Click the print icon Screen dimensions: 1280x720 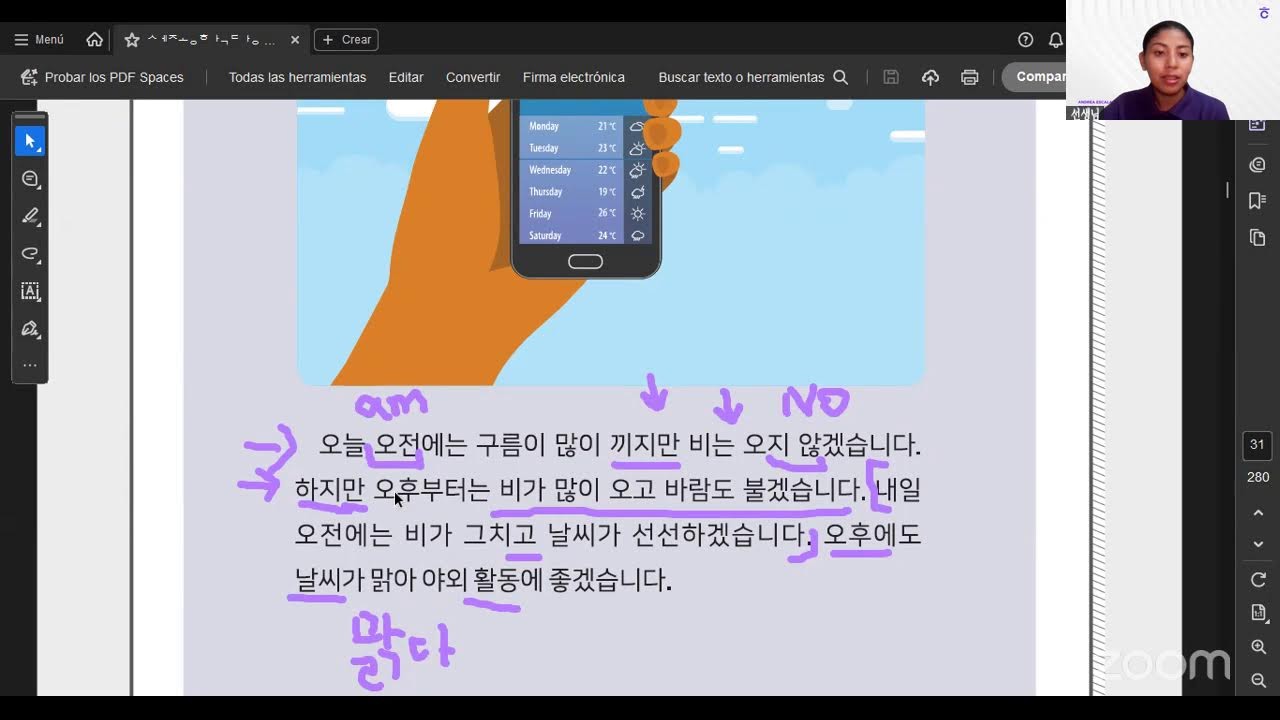coord(969,77)
